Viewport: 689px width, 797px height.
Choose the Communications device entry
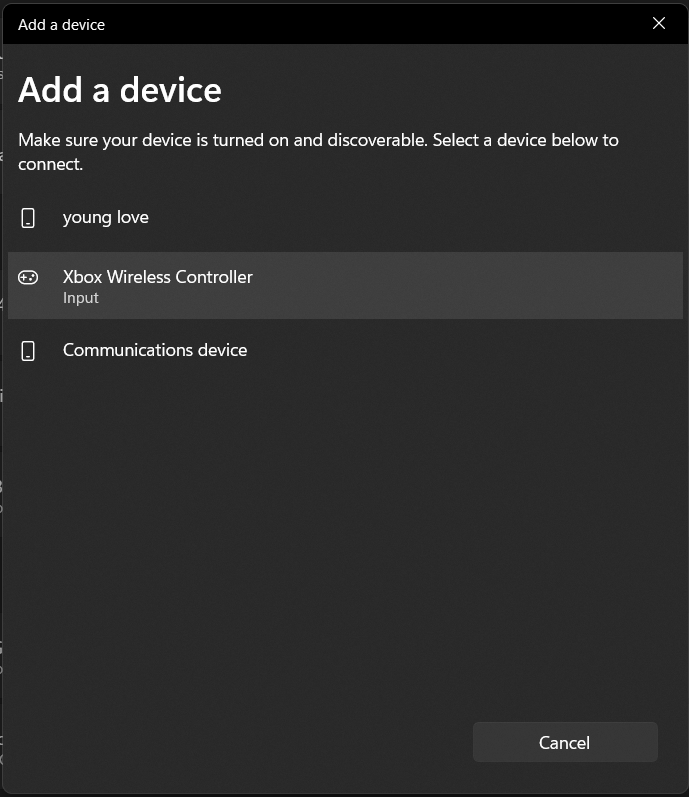click(155, 350)
